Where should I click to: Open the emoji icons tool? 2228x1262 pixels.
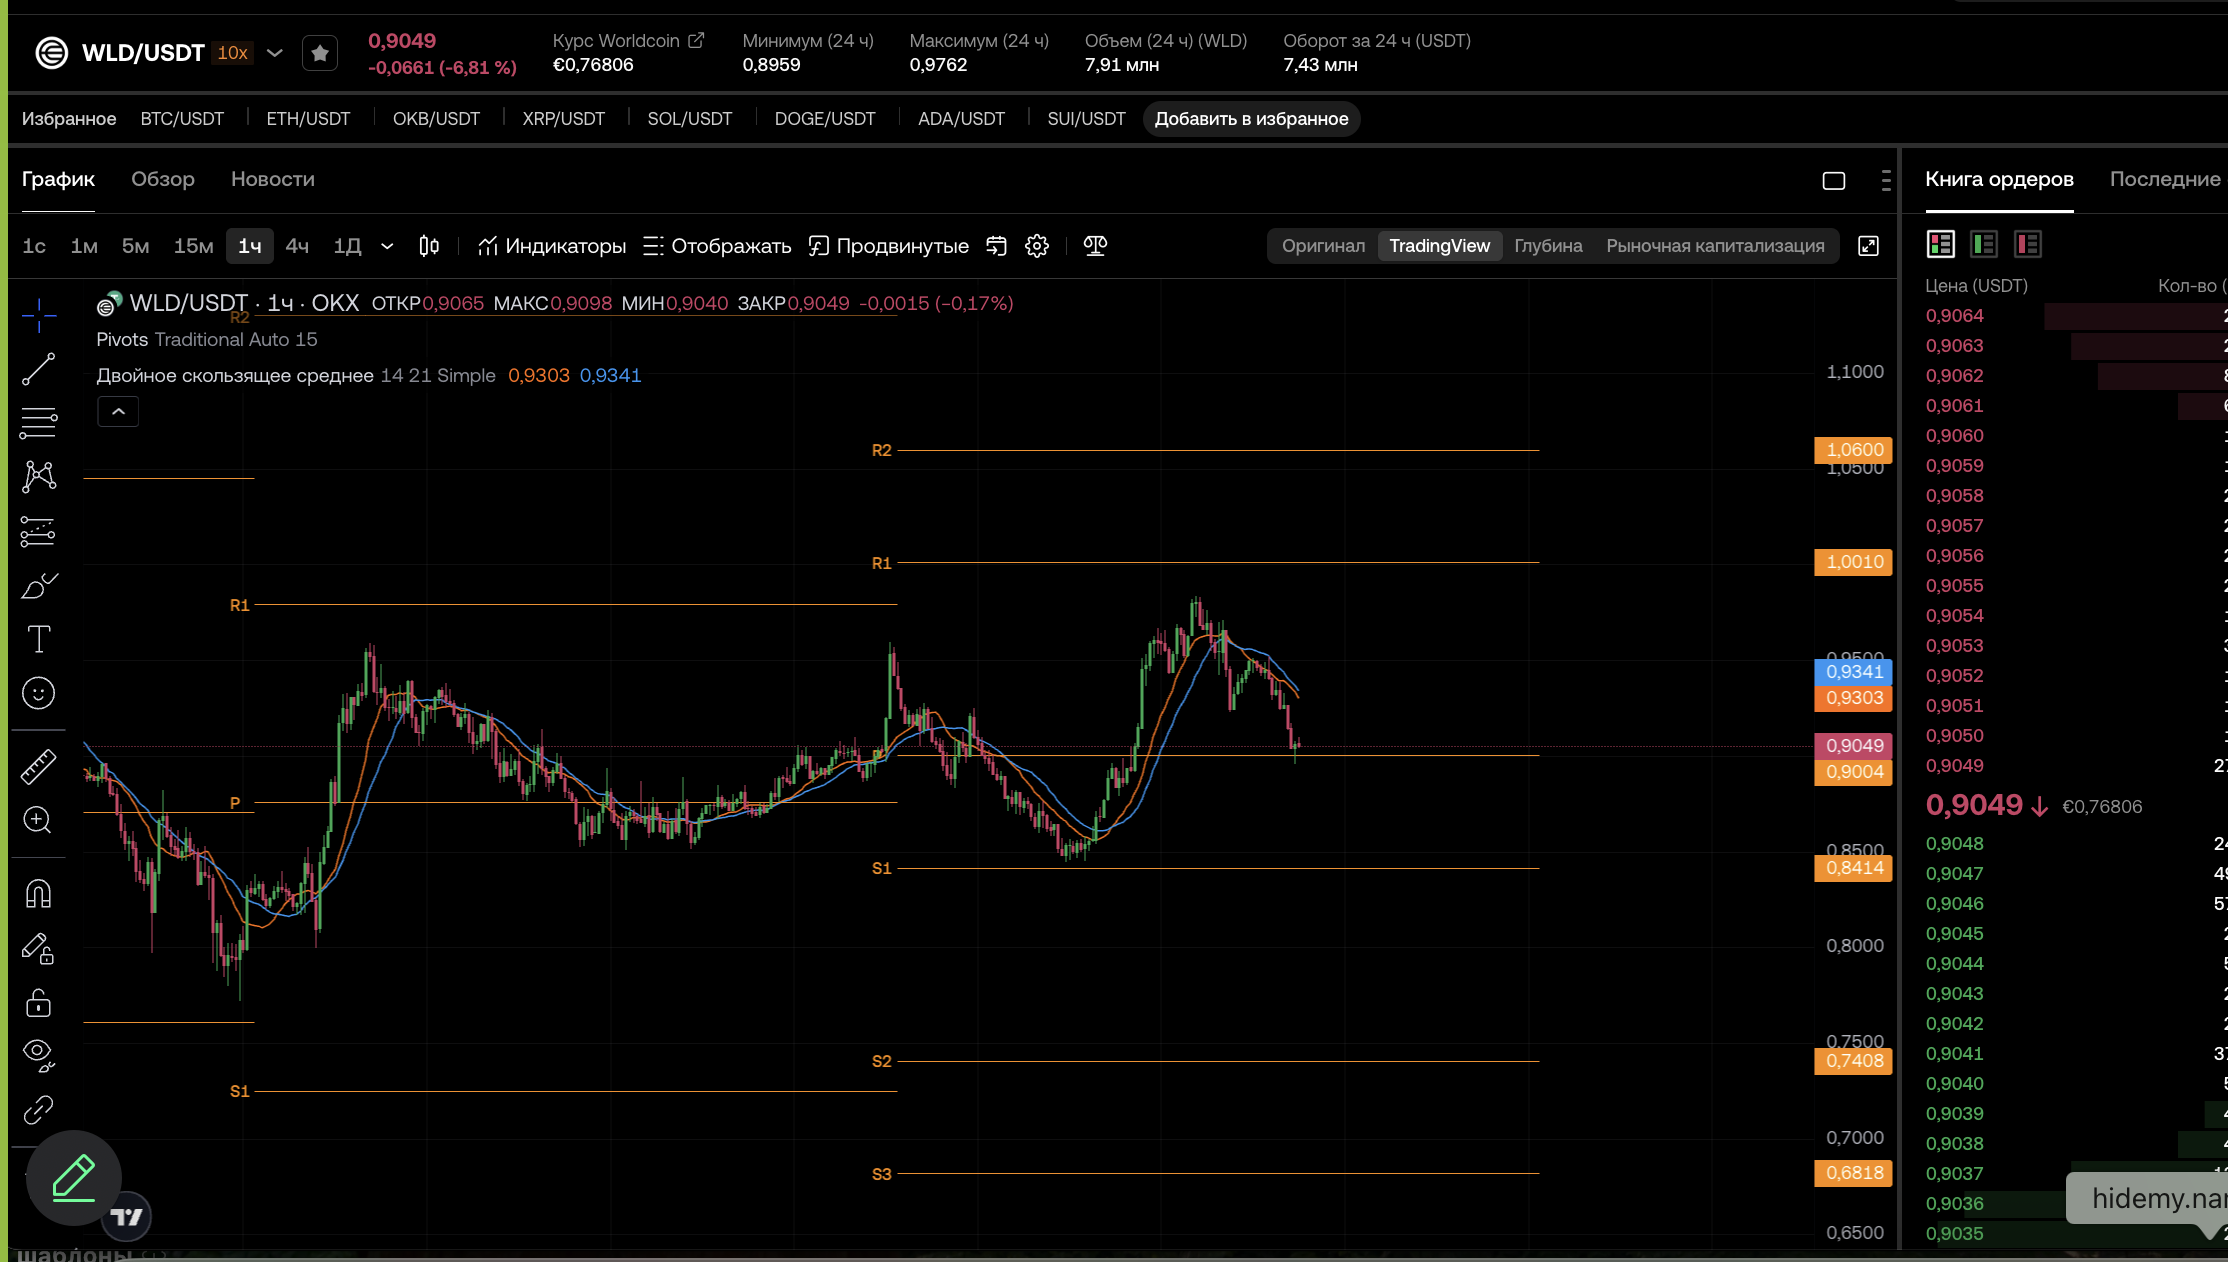[x=39, y=693]
